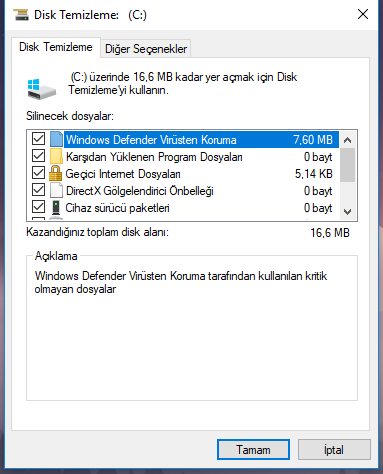Close the Disk Temizleme dialog window
Viewport: 383px width, 474px height.
pos(363,14)
